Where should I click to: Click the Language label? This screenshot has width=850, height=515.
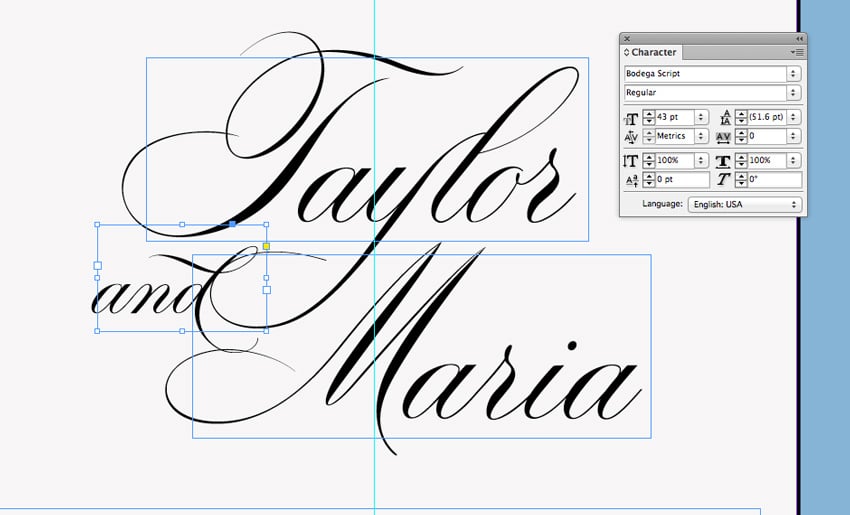(x=662, y=204)
